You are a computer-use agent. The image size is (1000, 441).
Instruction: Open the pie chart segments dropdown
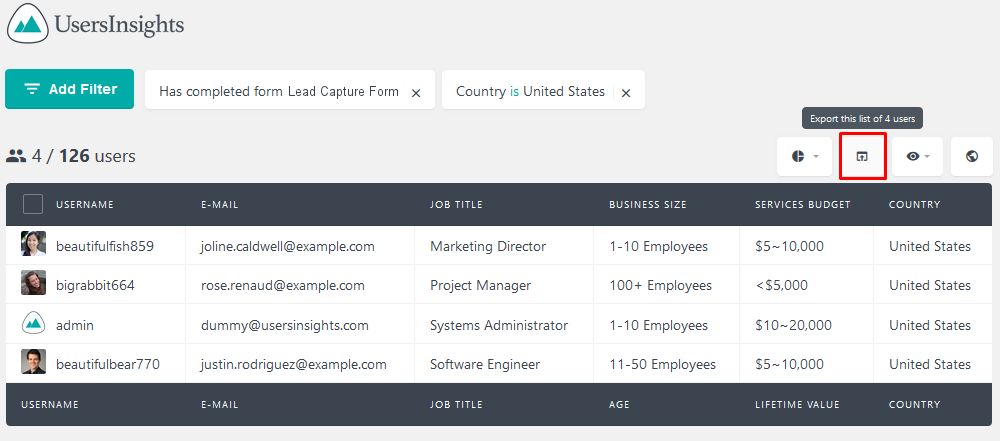(804, 156)
